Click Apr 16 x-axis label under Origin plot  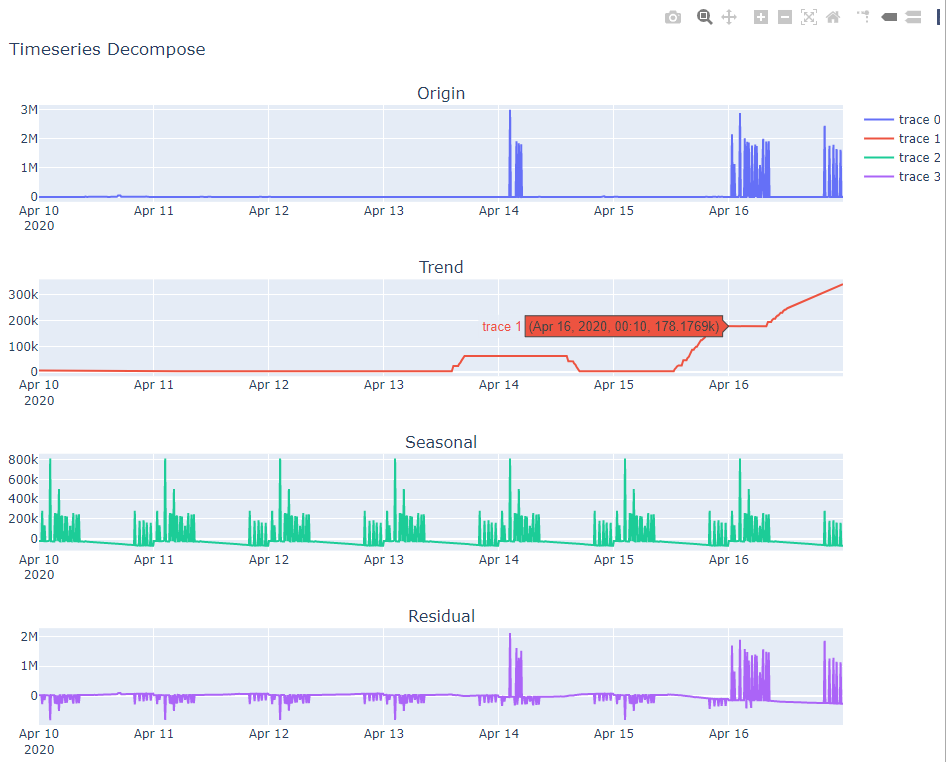tap(729, 211)
